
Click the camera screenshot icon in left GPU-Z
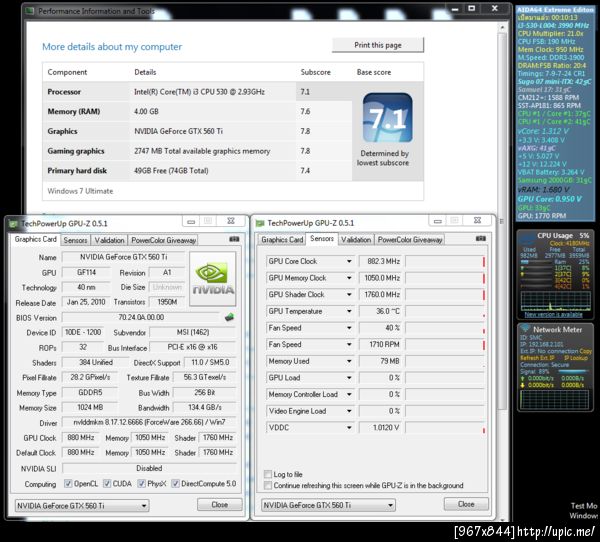(235, 240)
